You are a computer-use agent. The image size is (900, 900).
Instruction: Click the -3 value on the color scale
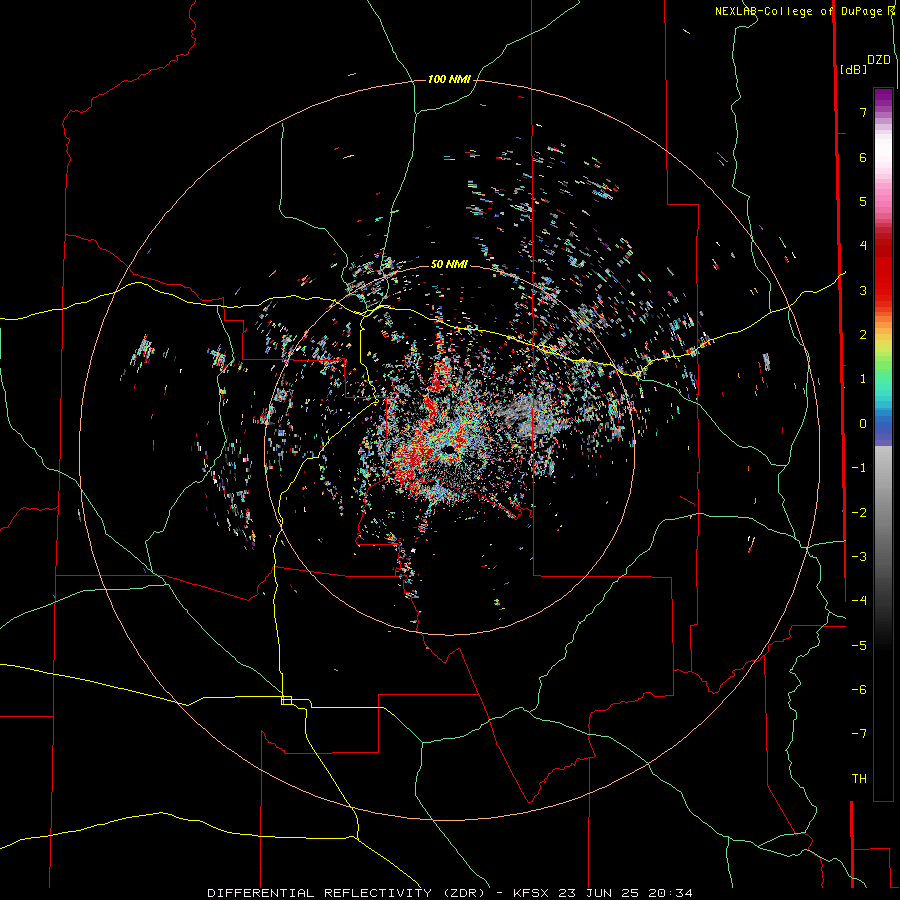(x=859, y=557)
